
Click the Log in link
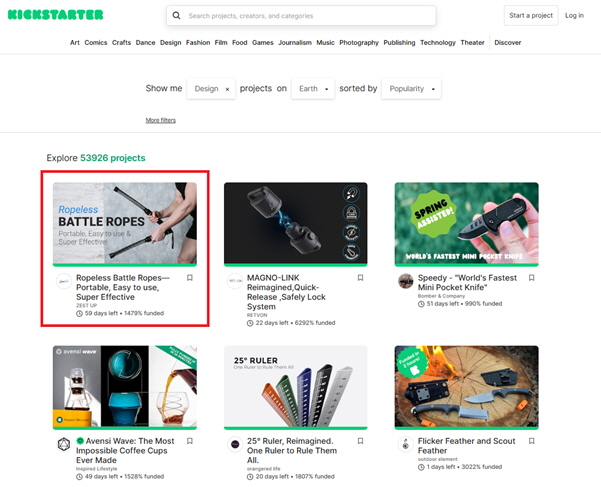point(574,15)
